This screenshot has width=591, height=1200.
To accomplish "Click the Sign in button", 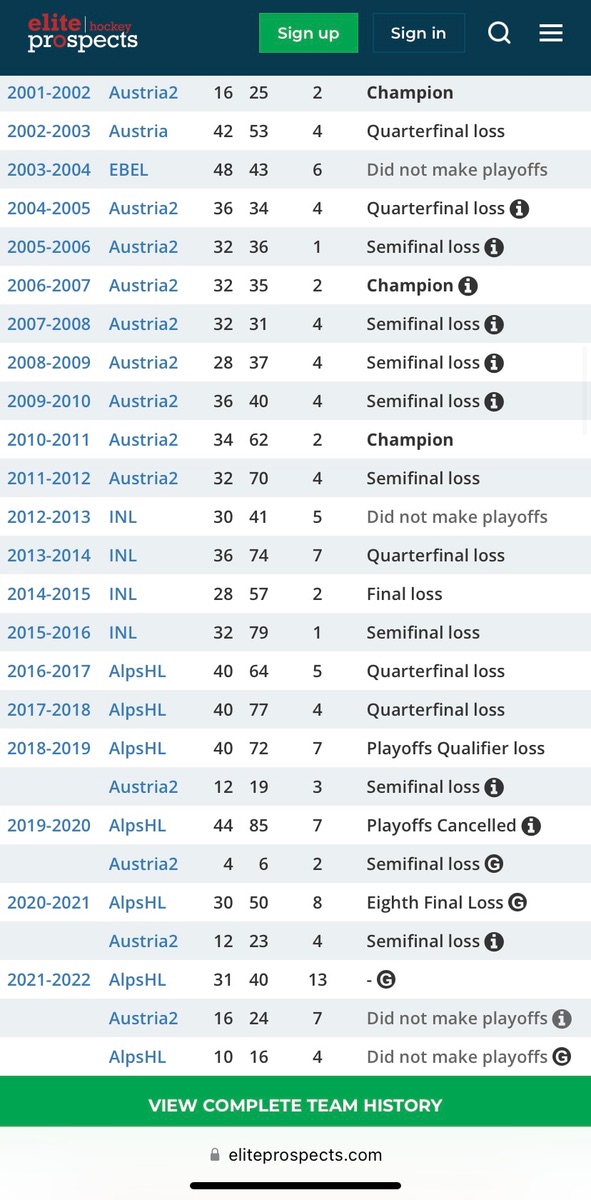I will pyautogui.click(x=418, y=33).
